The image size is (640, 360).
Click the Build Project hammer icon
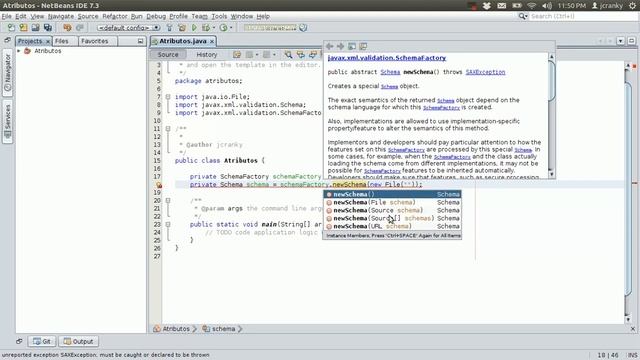coord(170,28)
